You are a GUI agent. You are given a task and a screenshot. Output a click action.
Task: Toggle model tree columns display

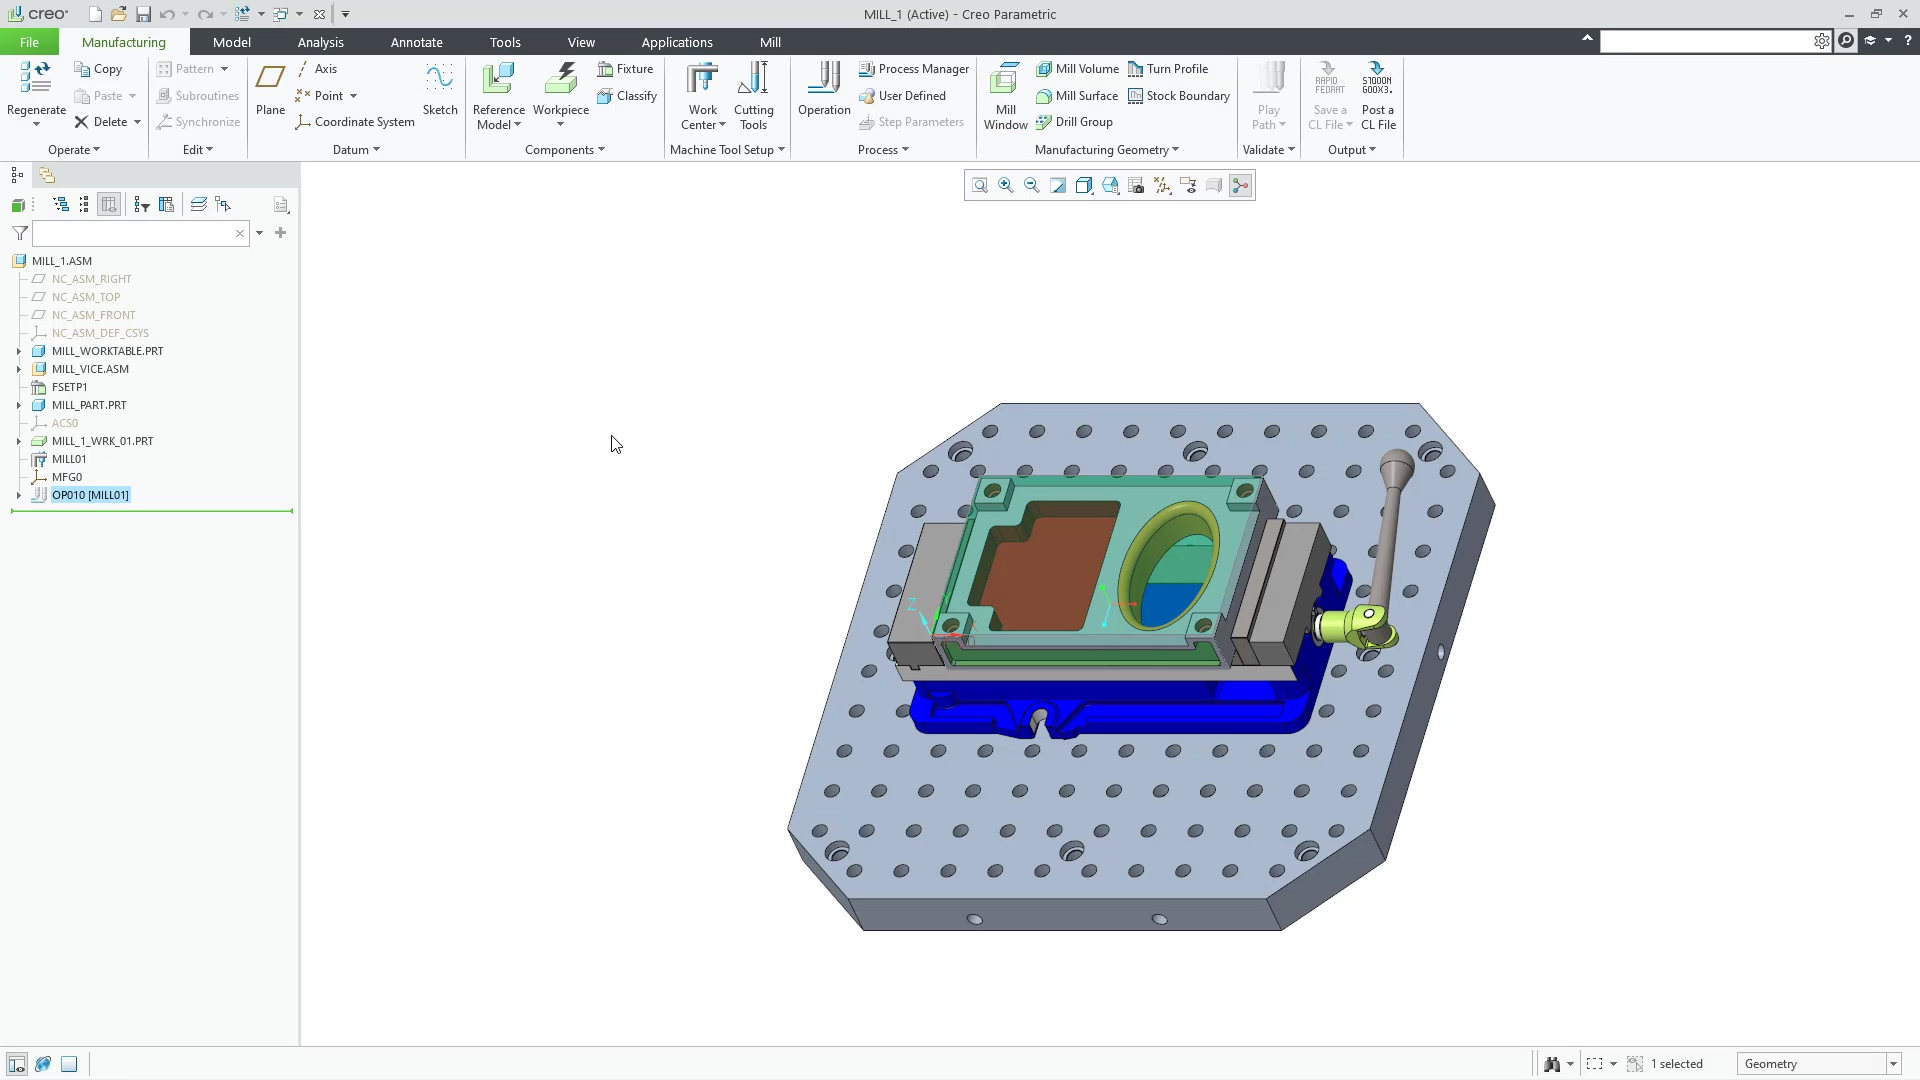(109, 204)
